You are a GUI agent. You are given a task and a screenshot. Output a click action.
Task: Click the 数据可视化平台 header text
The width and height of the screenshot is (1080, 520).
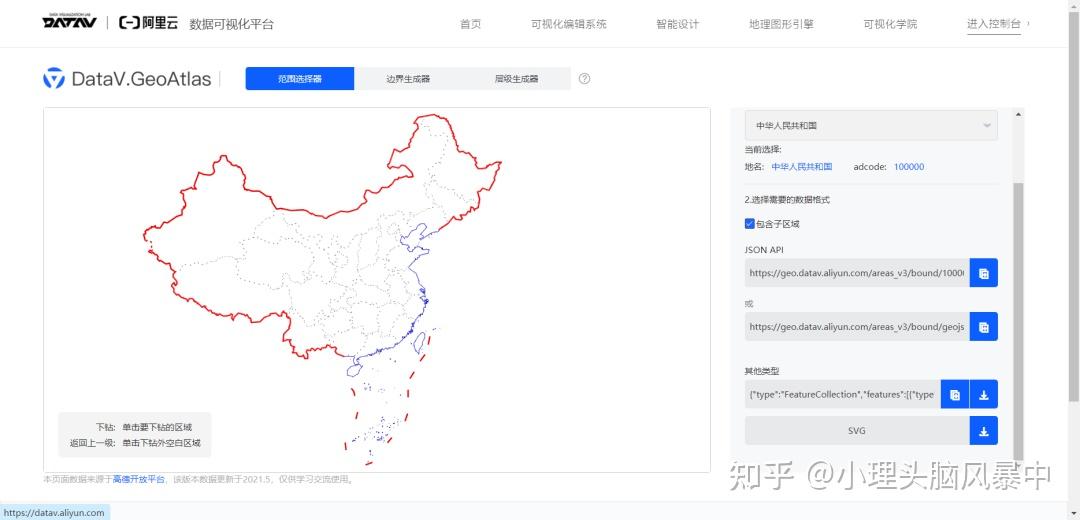[x=231, y=24]
